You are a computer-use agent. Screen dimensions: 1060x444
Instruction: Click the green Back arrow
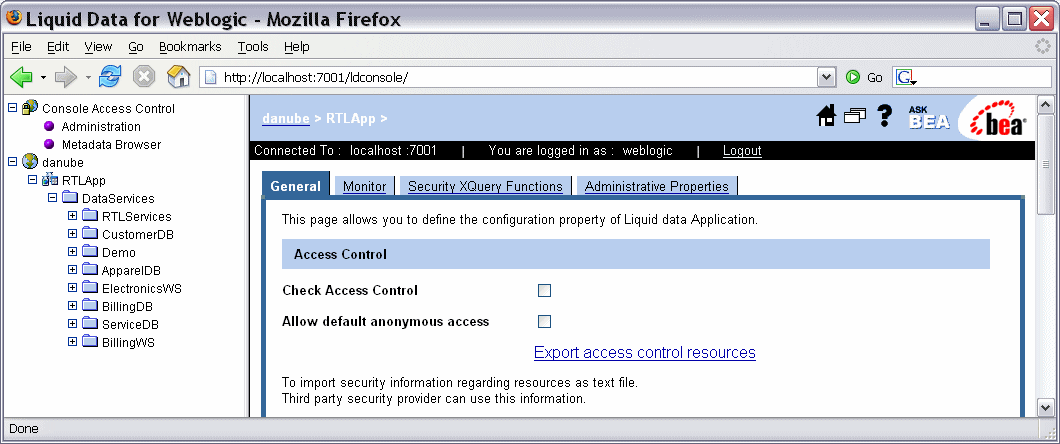click(x=21, y=76)
